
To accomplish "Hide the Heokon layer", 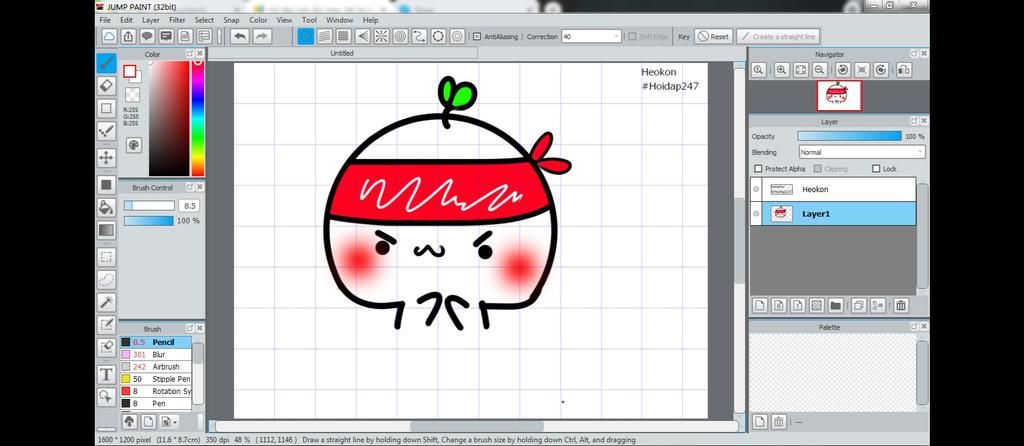I will click(756, 189).
